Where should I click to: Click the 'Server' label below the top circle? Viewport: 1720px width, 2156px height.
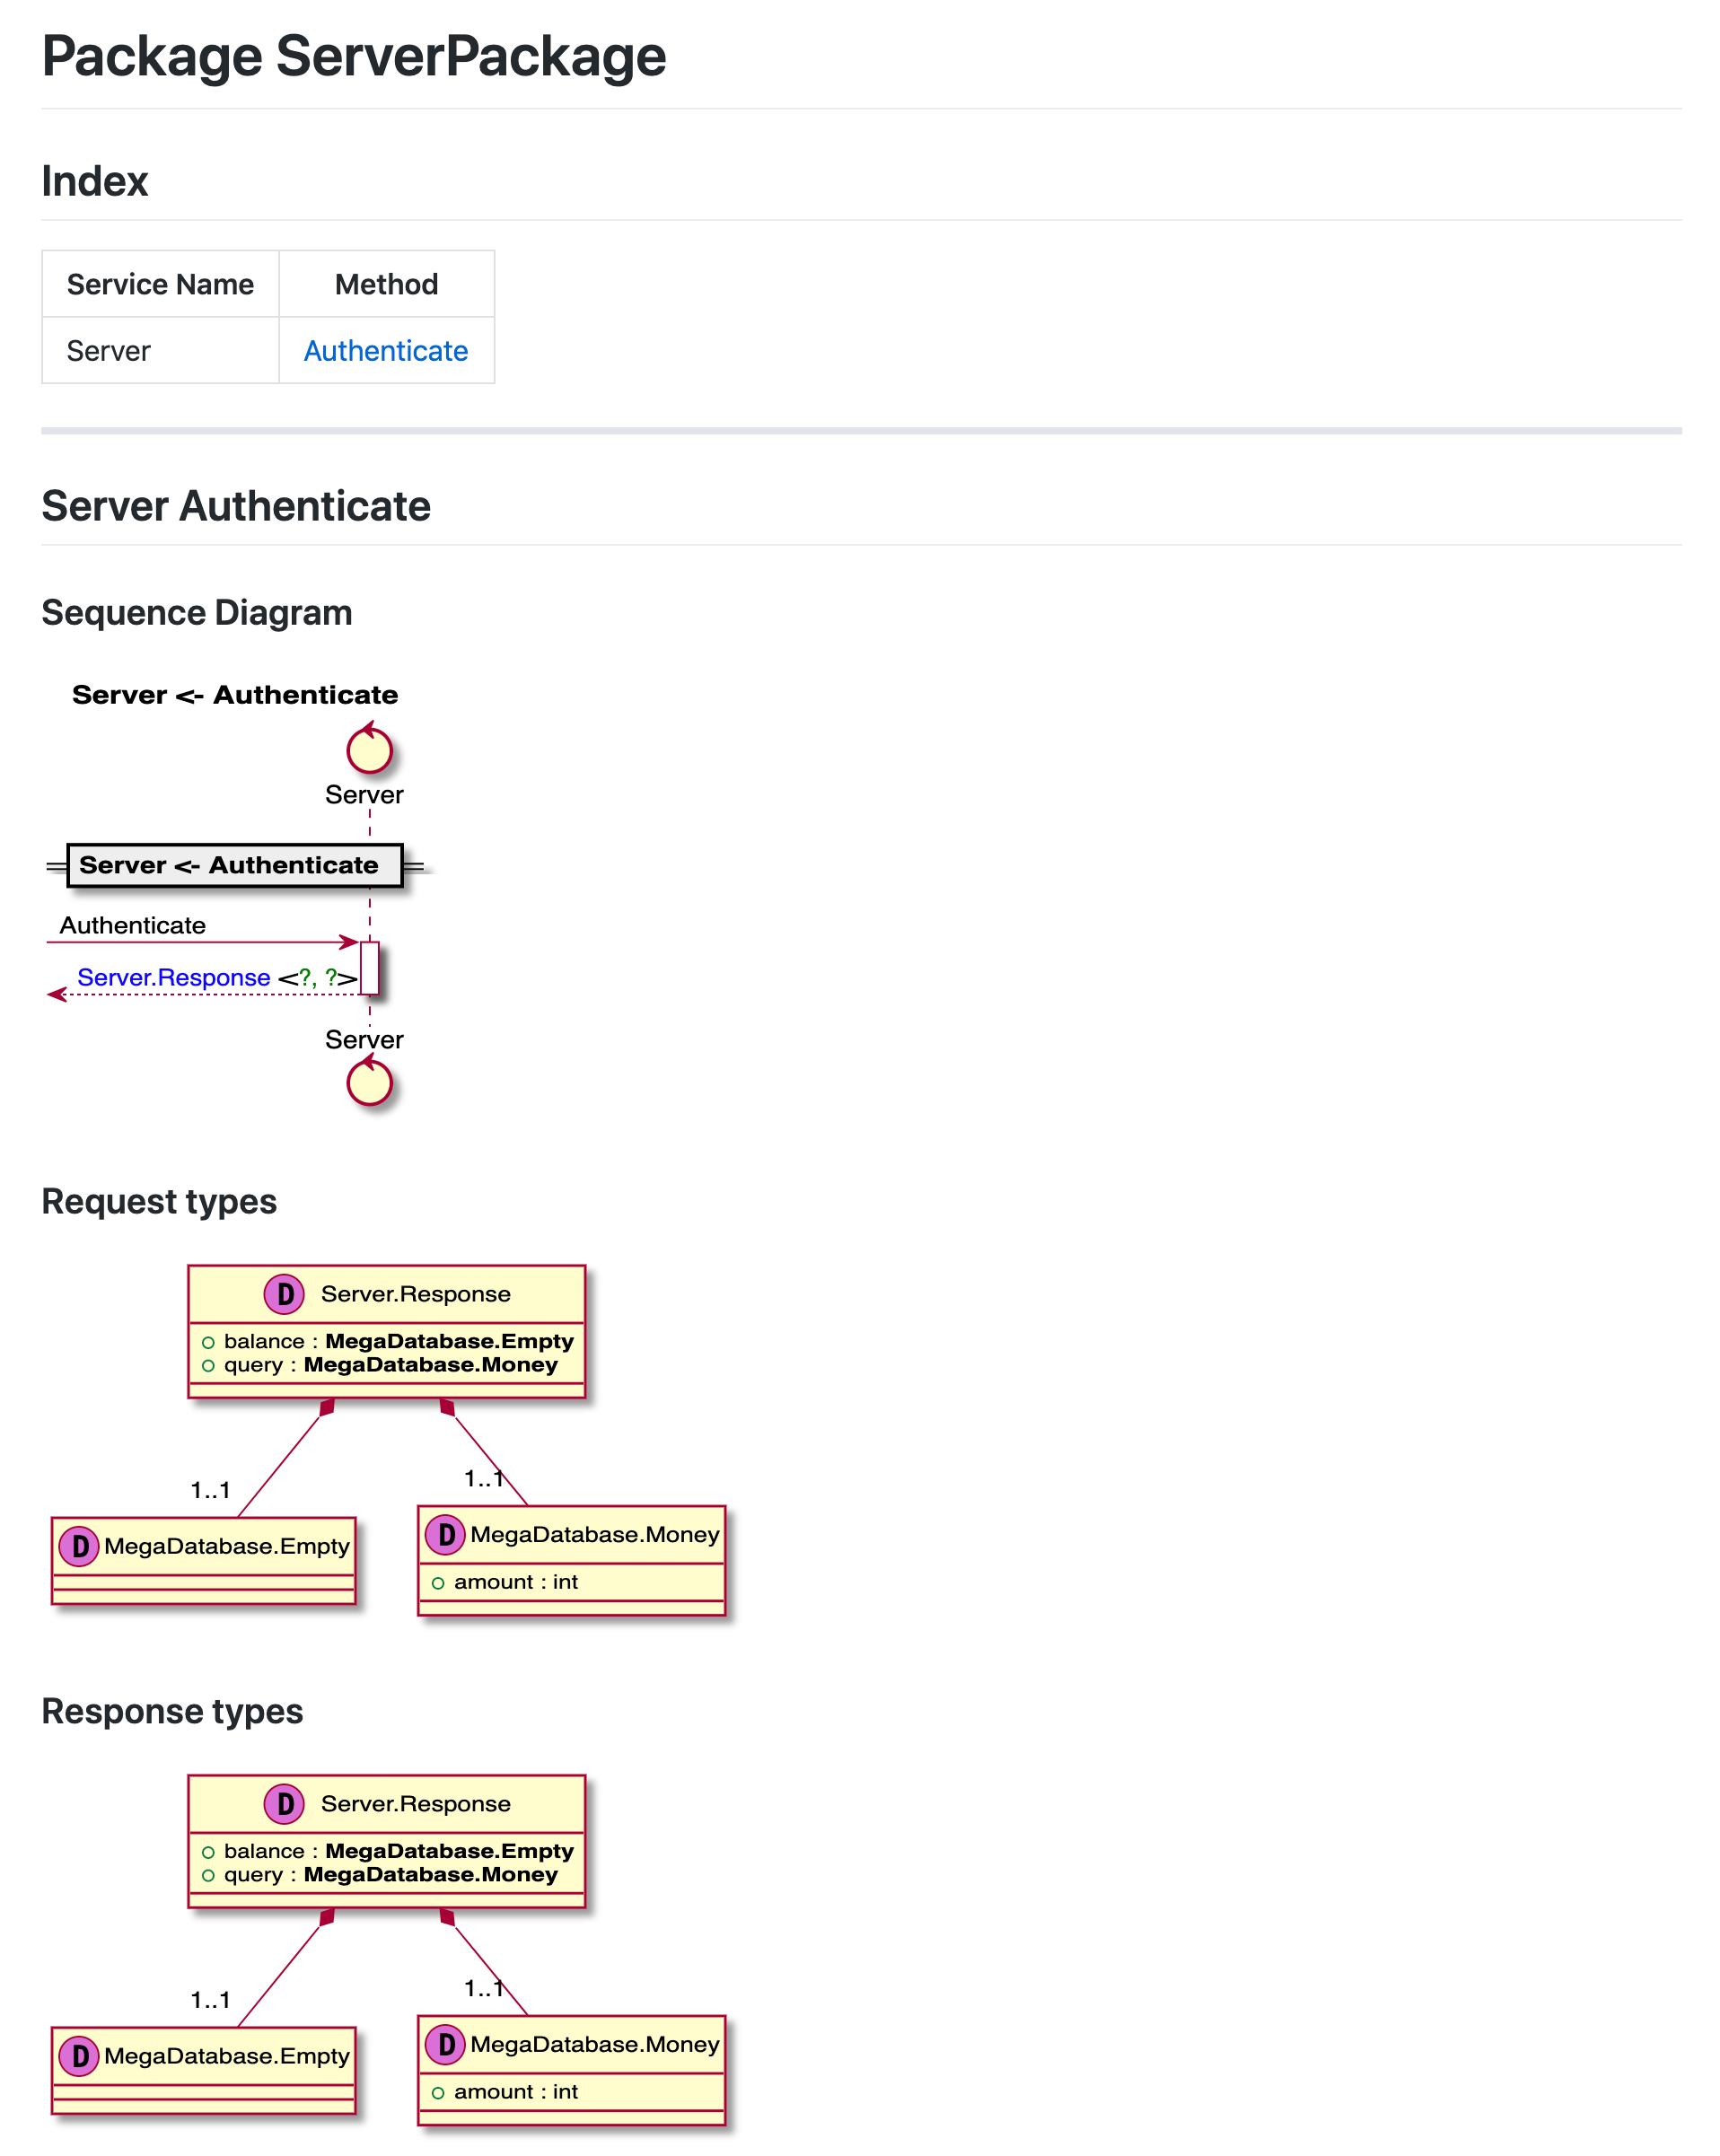click(x=364, y=795)
